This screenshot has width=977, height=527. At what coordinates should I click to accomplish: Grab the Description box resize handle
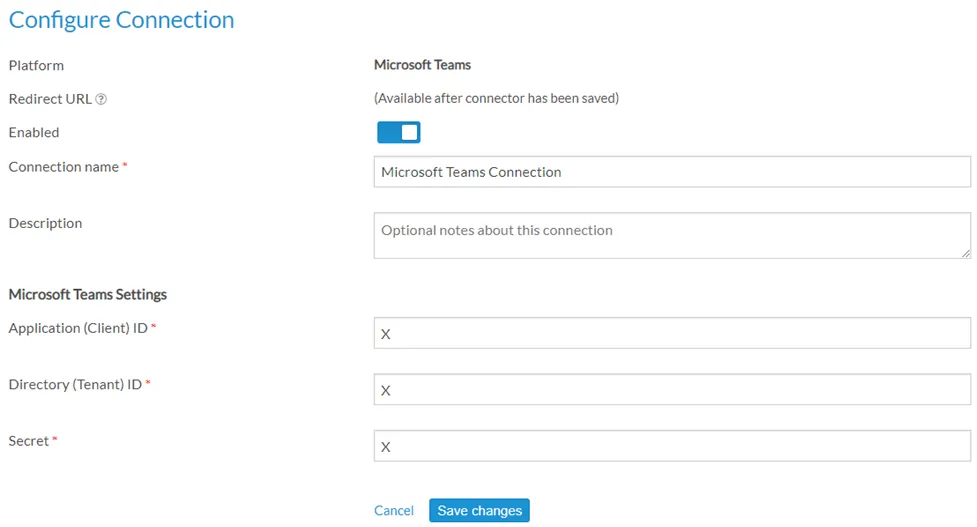[x=965, y=253]
